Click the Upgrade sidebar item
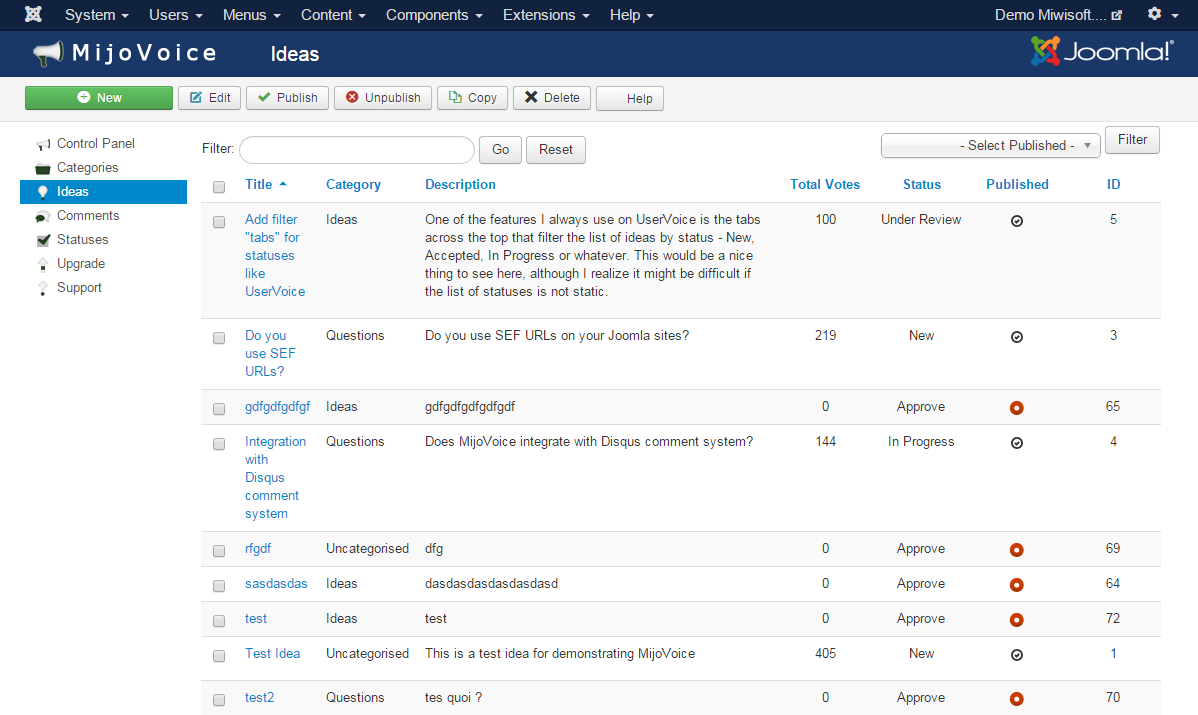Image resolution: width=1198 pixels, height=715 pixels. pyautogui.click(x=80, y=264)
